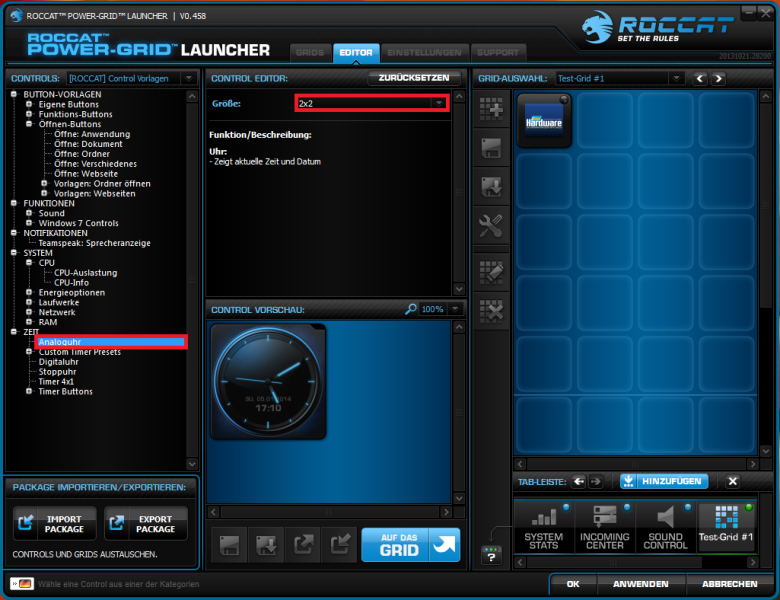This screenshot has height=600, width=780.
Task: Click right arrow of grid horizontal scrollbar
Action: [752, 464]
